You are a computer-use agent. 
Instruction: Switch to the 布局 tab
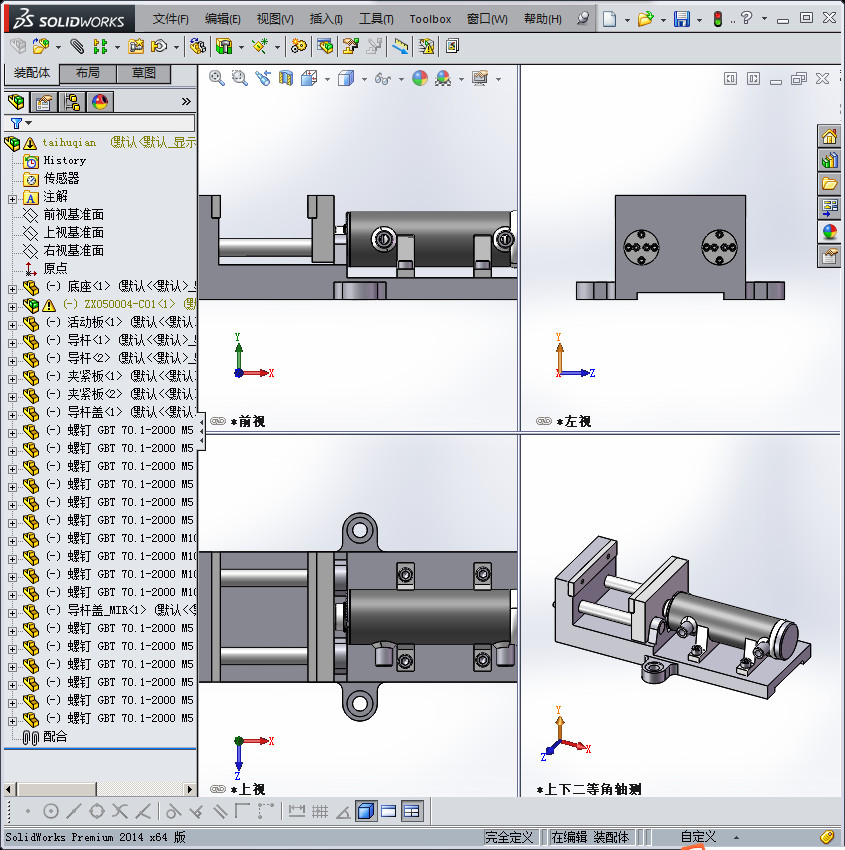point(87,73)
